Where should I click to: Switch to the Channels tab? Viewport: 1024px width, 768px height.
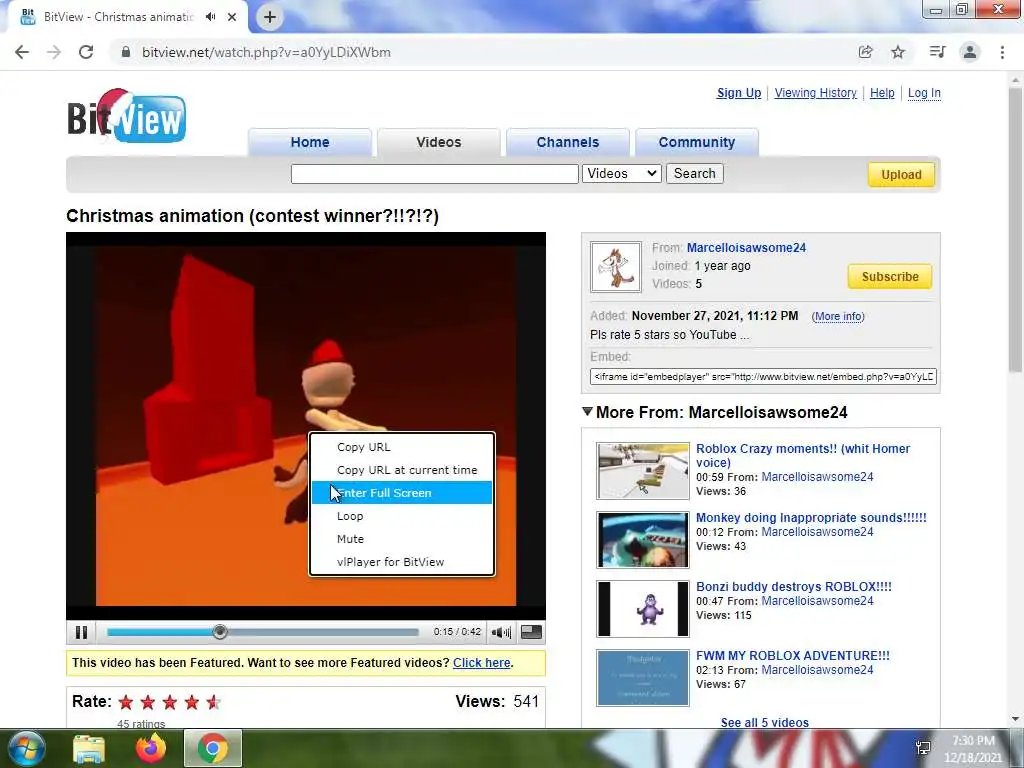pos(568,142)
